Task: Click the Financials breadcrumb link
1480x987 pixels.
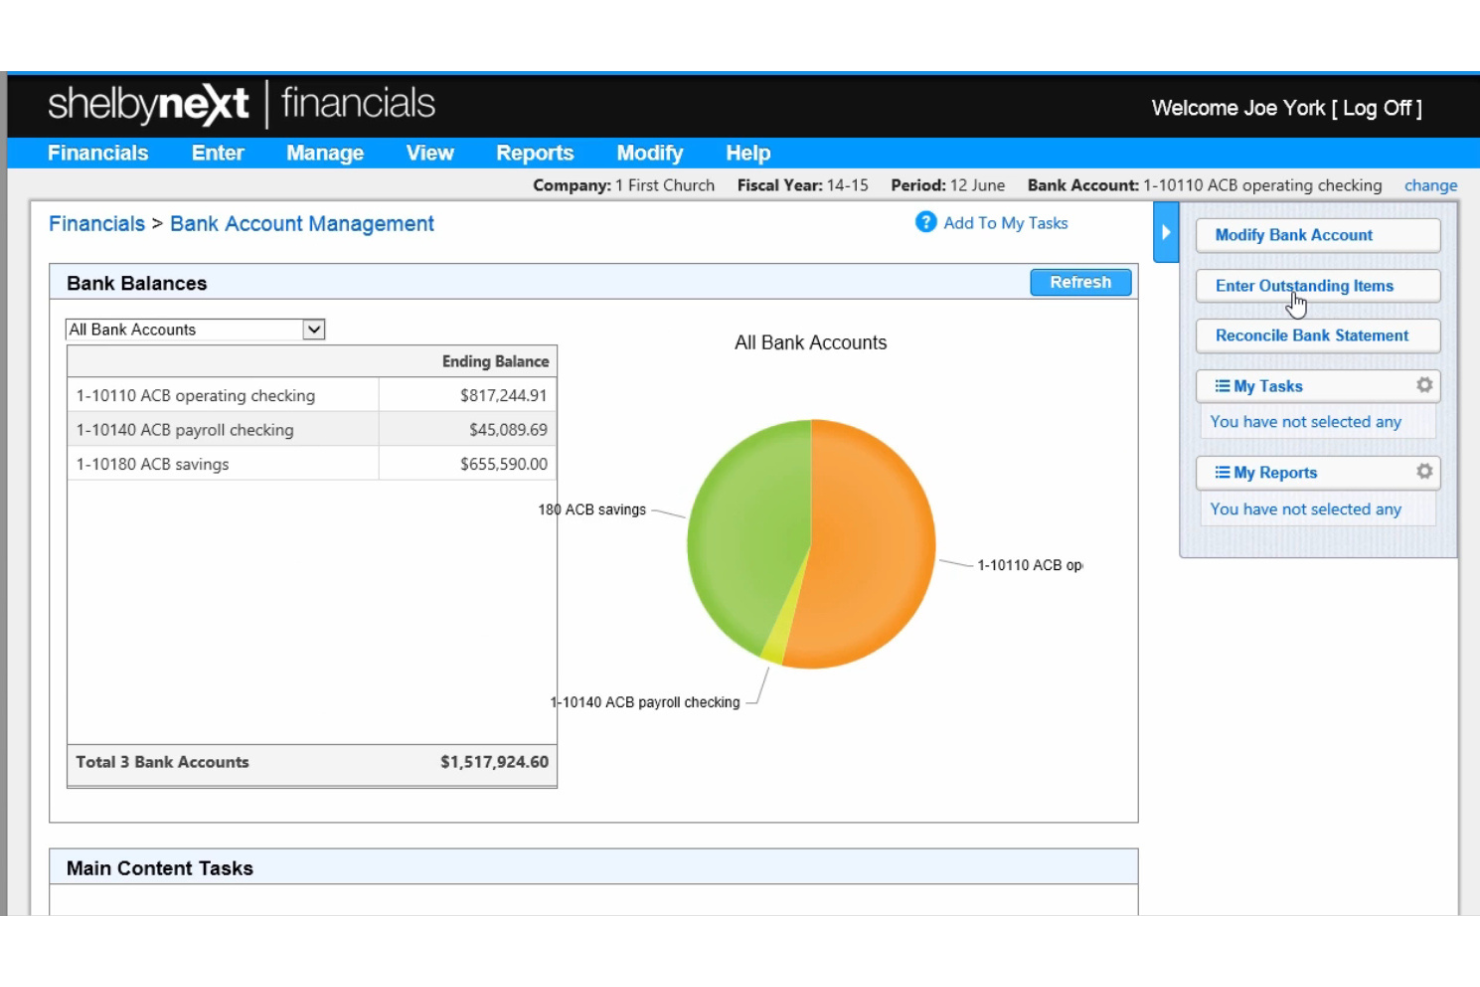Action: [96, 223]
